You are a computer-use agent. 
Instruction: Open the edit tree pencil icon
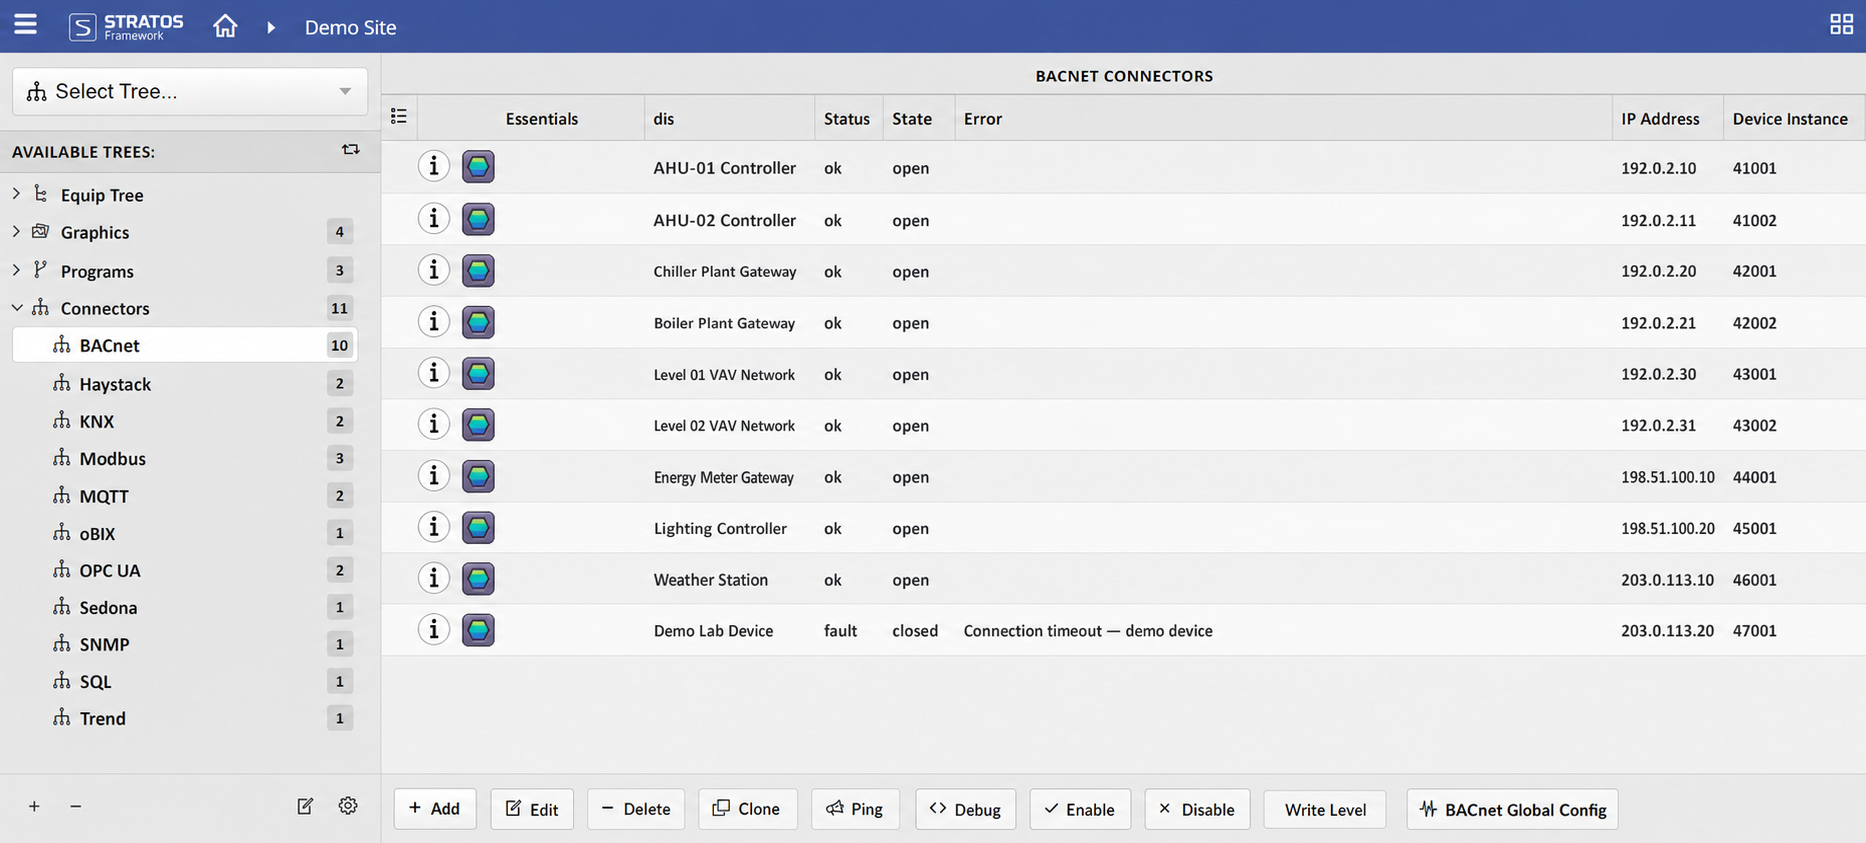pos(305,806)
